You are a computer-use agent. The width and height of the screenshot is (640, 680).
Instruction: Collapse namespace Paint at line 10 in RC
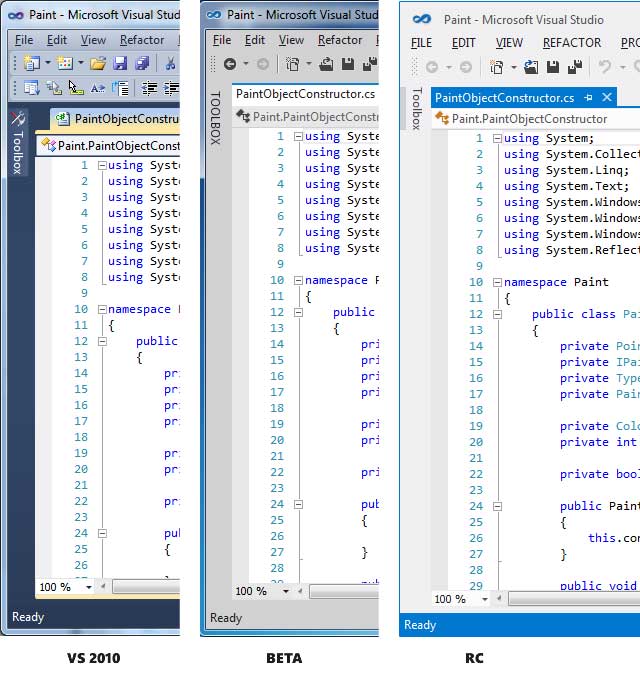[497, 282]
